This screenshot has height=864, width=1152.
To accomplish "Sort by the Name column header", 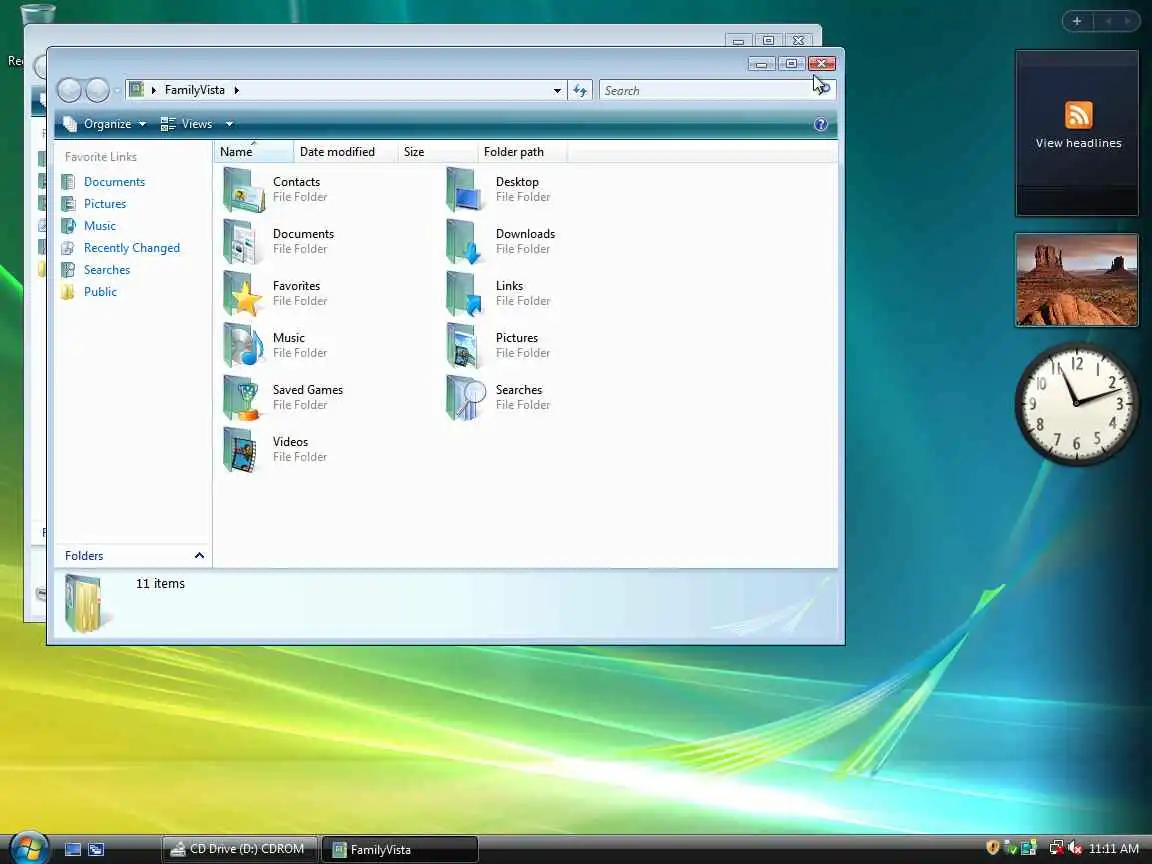I will point(253,152).
